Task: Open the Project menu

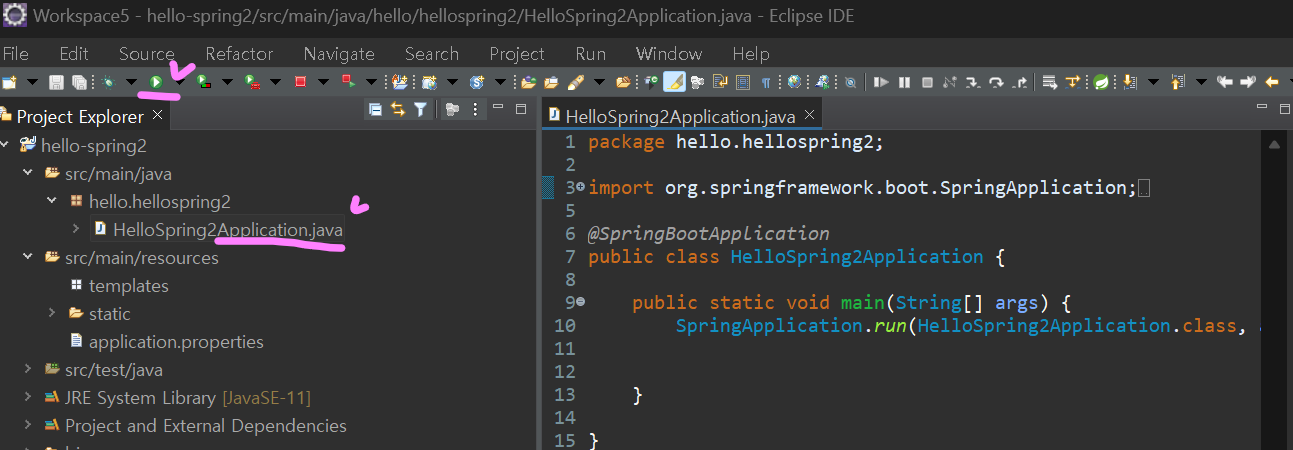Action: tap(517, 54)
